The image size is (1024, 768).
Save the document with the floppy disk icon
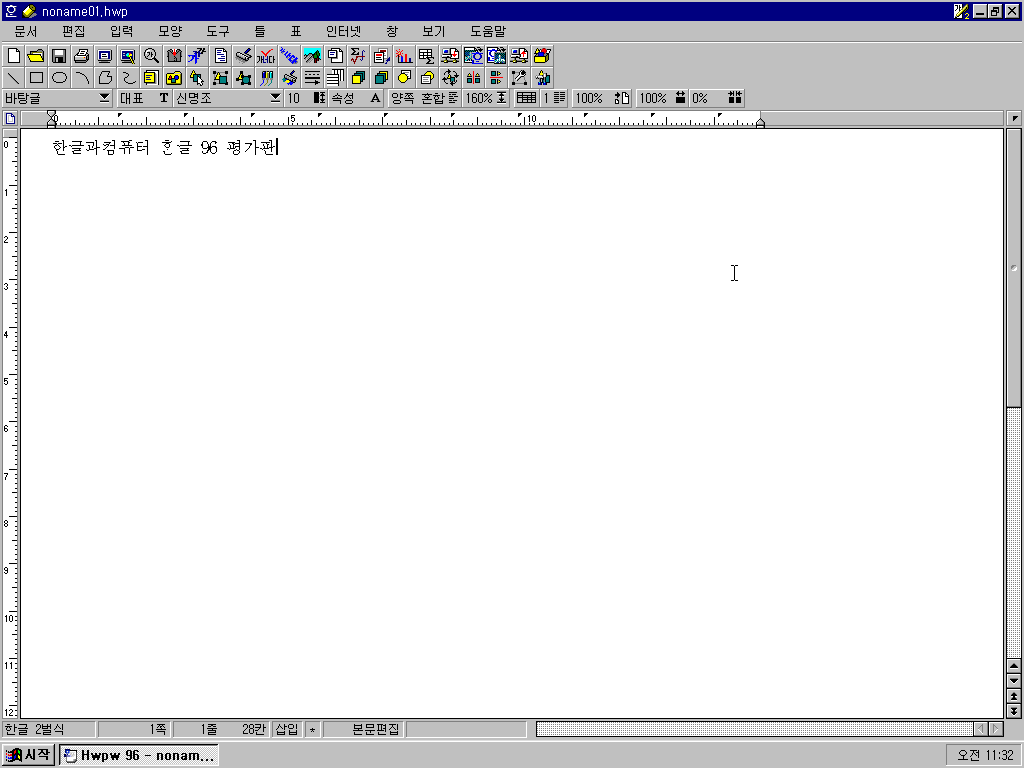click(x=59, y=56)
